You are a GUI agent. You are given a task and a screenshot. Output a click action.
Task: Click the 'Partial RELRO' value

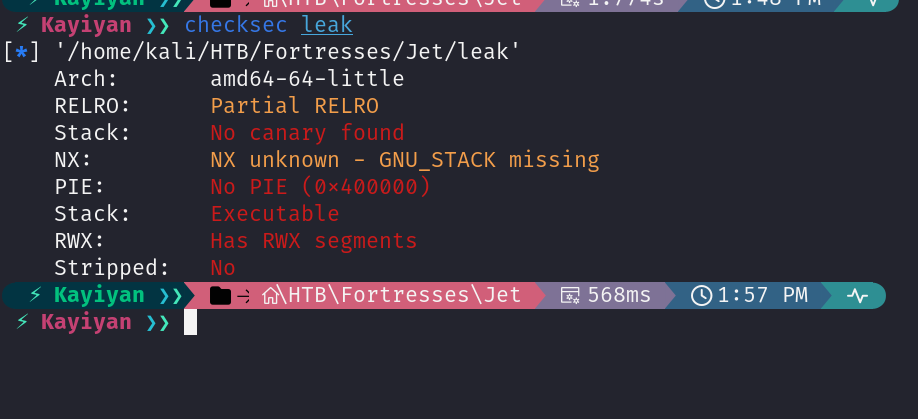coord(294,106)
